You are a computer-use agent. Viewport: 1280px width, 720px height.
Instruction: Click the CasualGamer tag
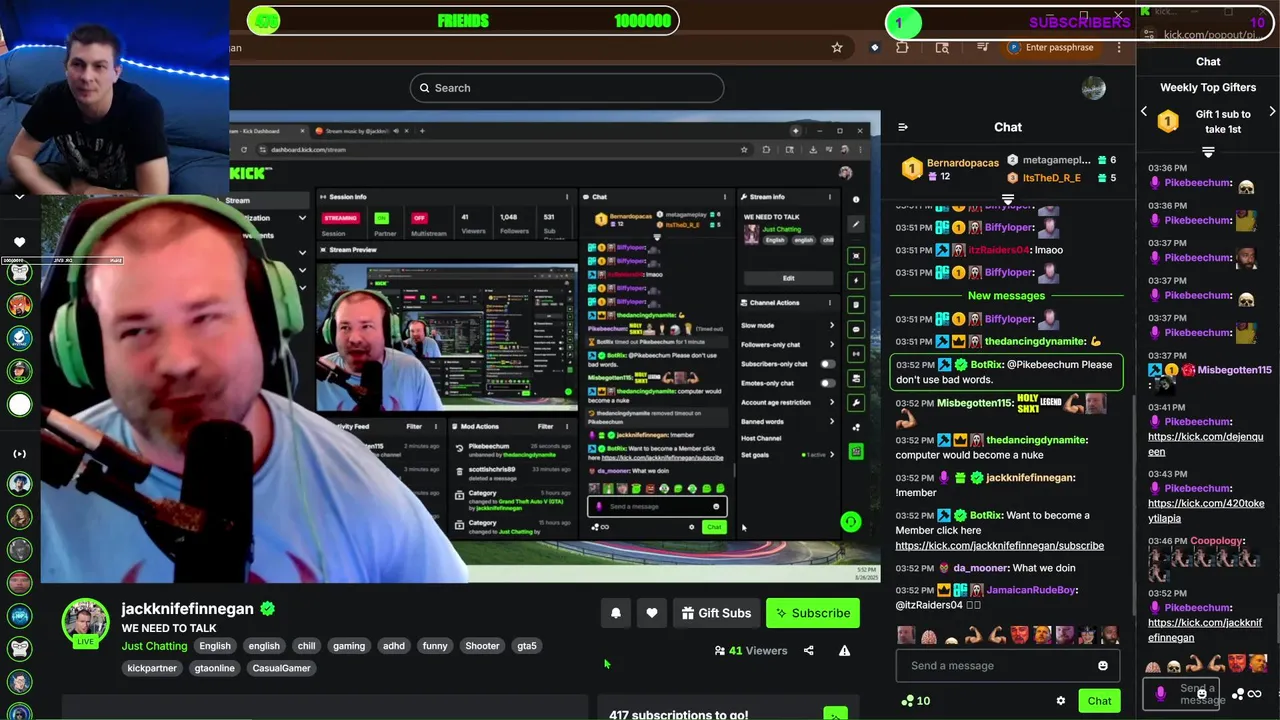point(282,668)
